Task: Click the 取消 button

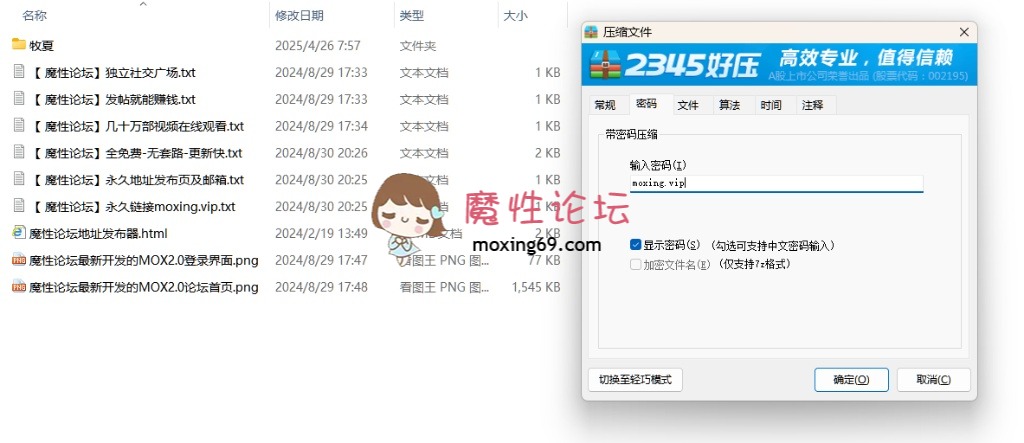Action: coord(933,380)
